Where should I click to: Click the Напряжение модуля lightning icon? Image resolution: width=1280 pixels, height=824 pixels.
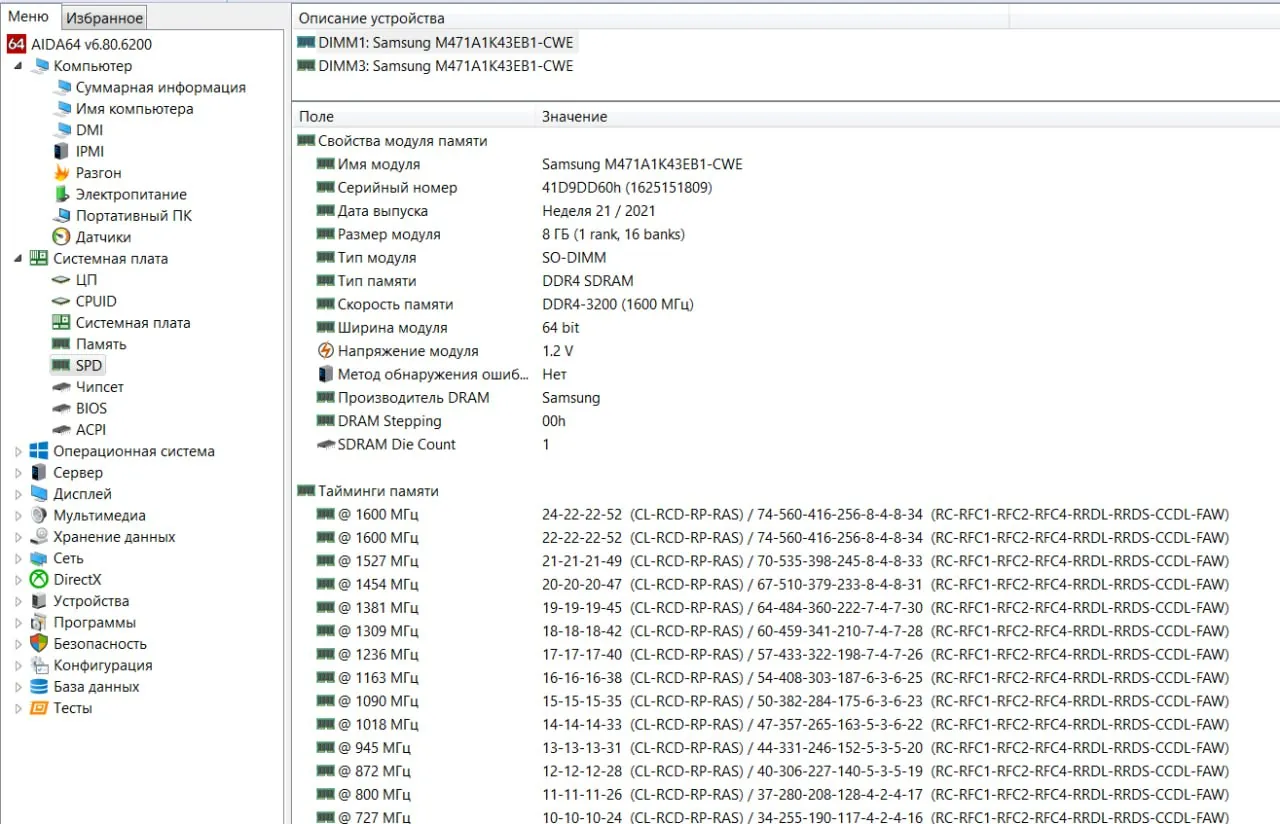pos(325,351)
